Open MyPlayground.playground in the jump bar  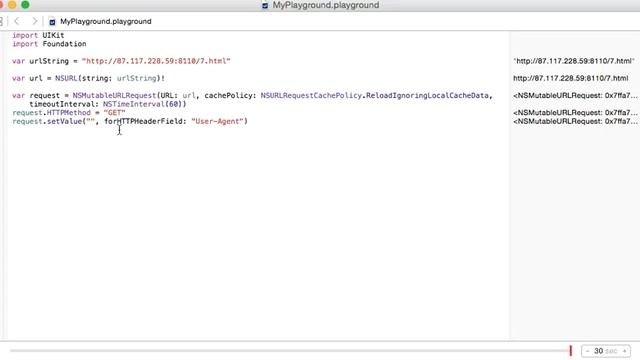click(x=106, y=21)
